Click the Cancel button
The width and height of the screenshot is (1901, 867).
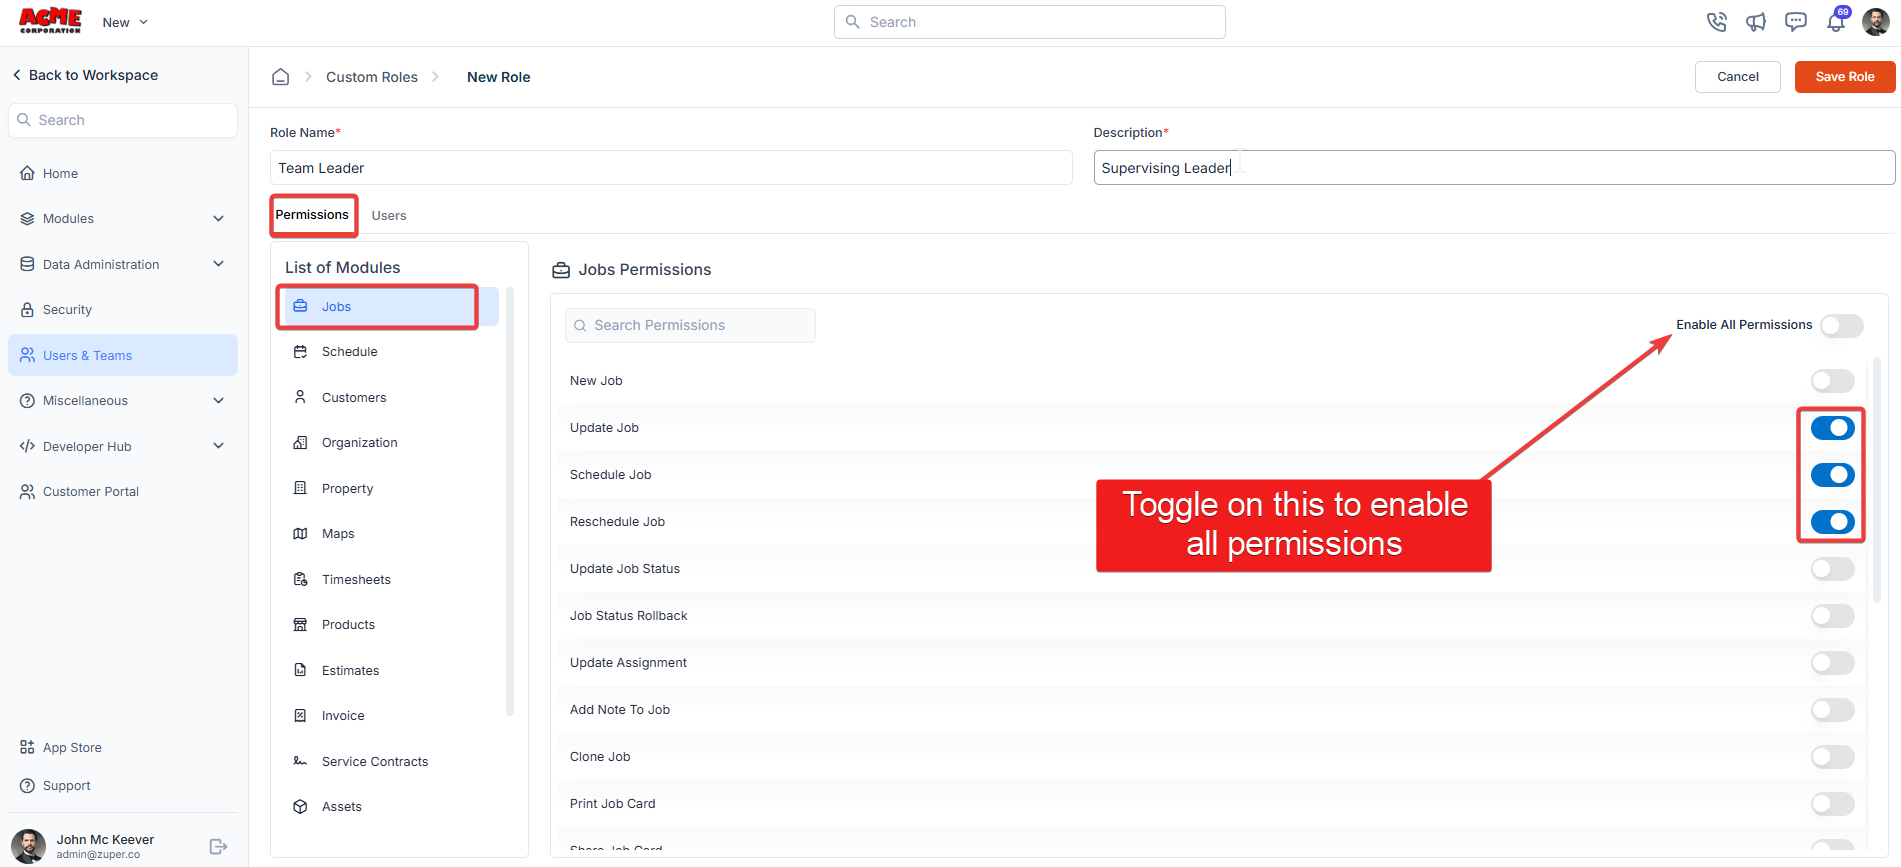[1738, 77]
